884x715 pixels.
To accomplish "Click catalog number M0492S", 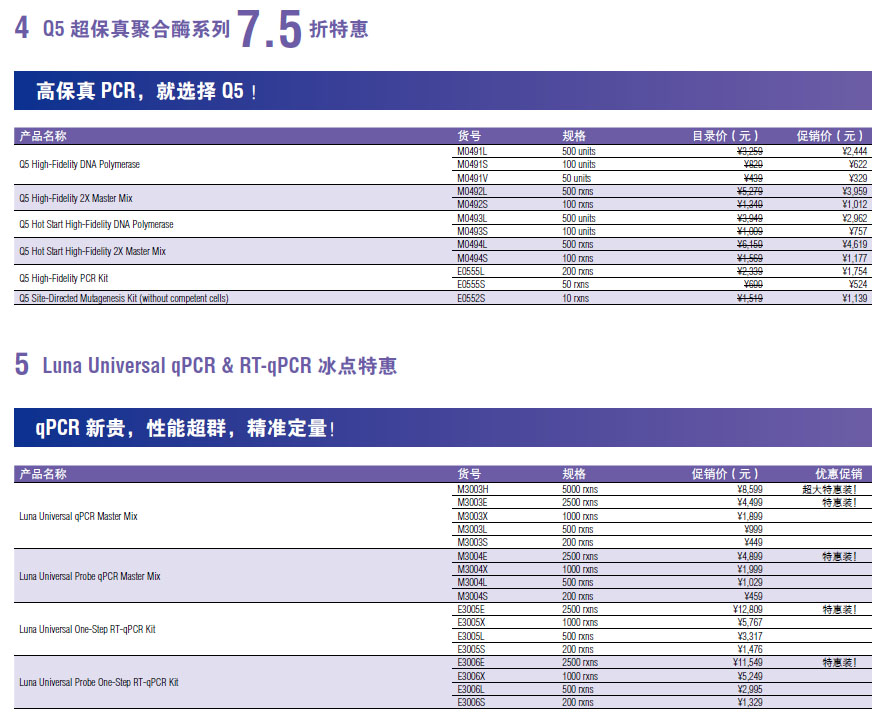I will [472, 205].
